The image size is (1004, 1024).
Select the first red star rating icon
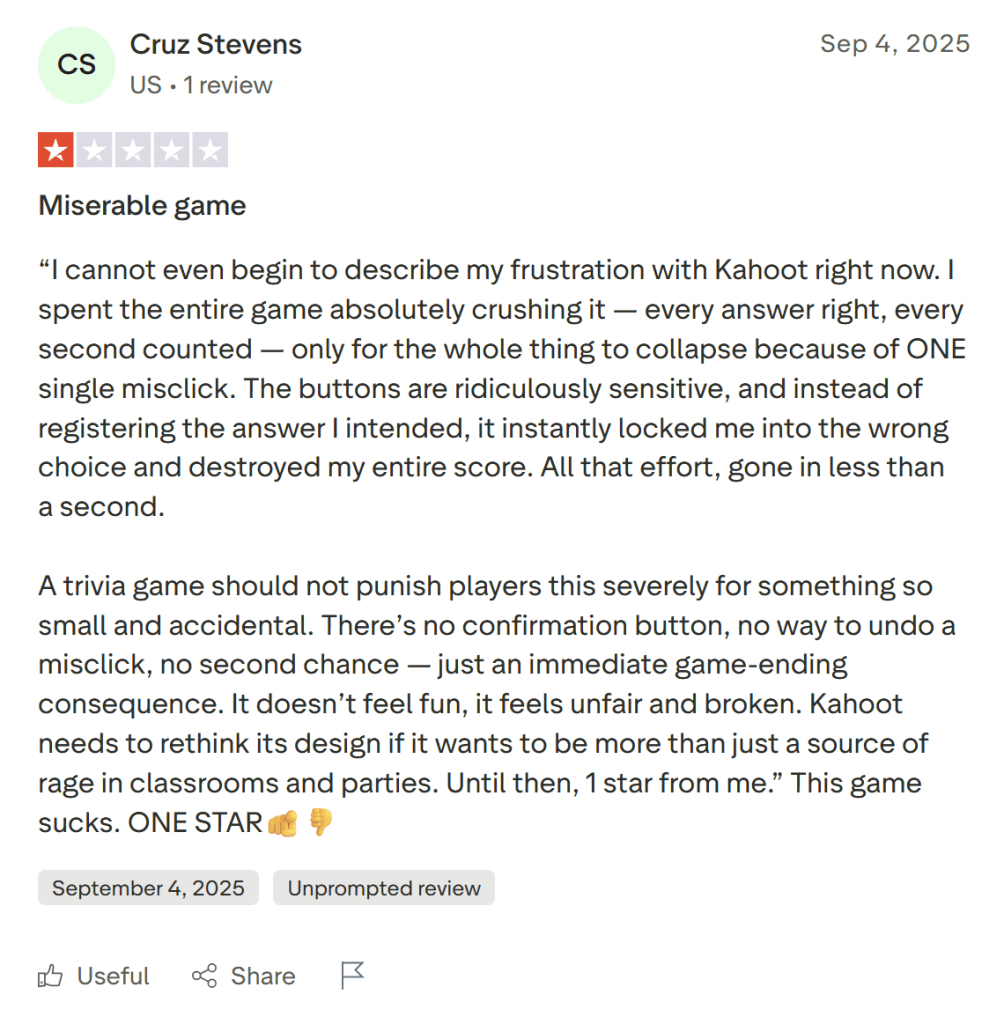point(57,149)
